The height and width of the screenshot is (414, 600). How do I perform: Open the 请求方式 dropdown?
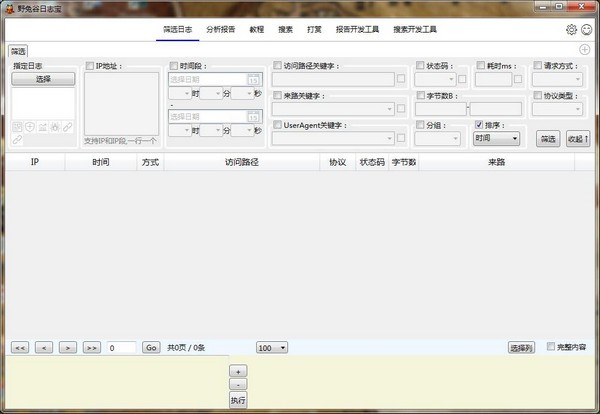pos(558,79)
